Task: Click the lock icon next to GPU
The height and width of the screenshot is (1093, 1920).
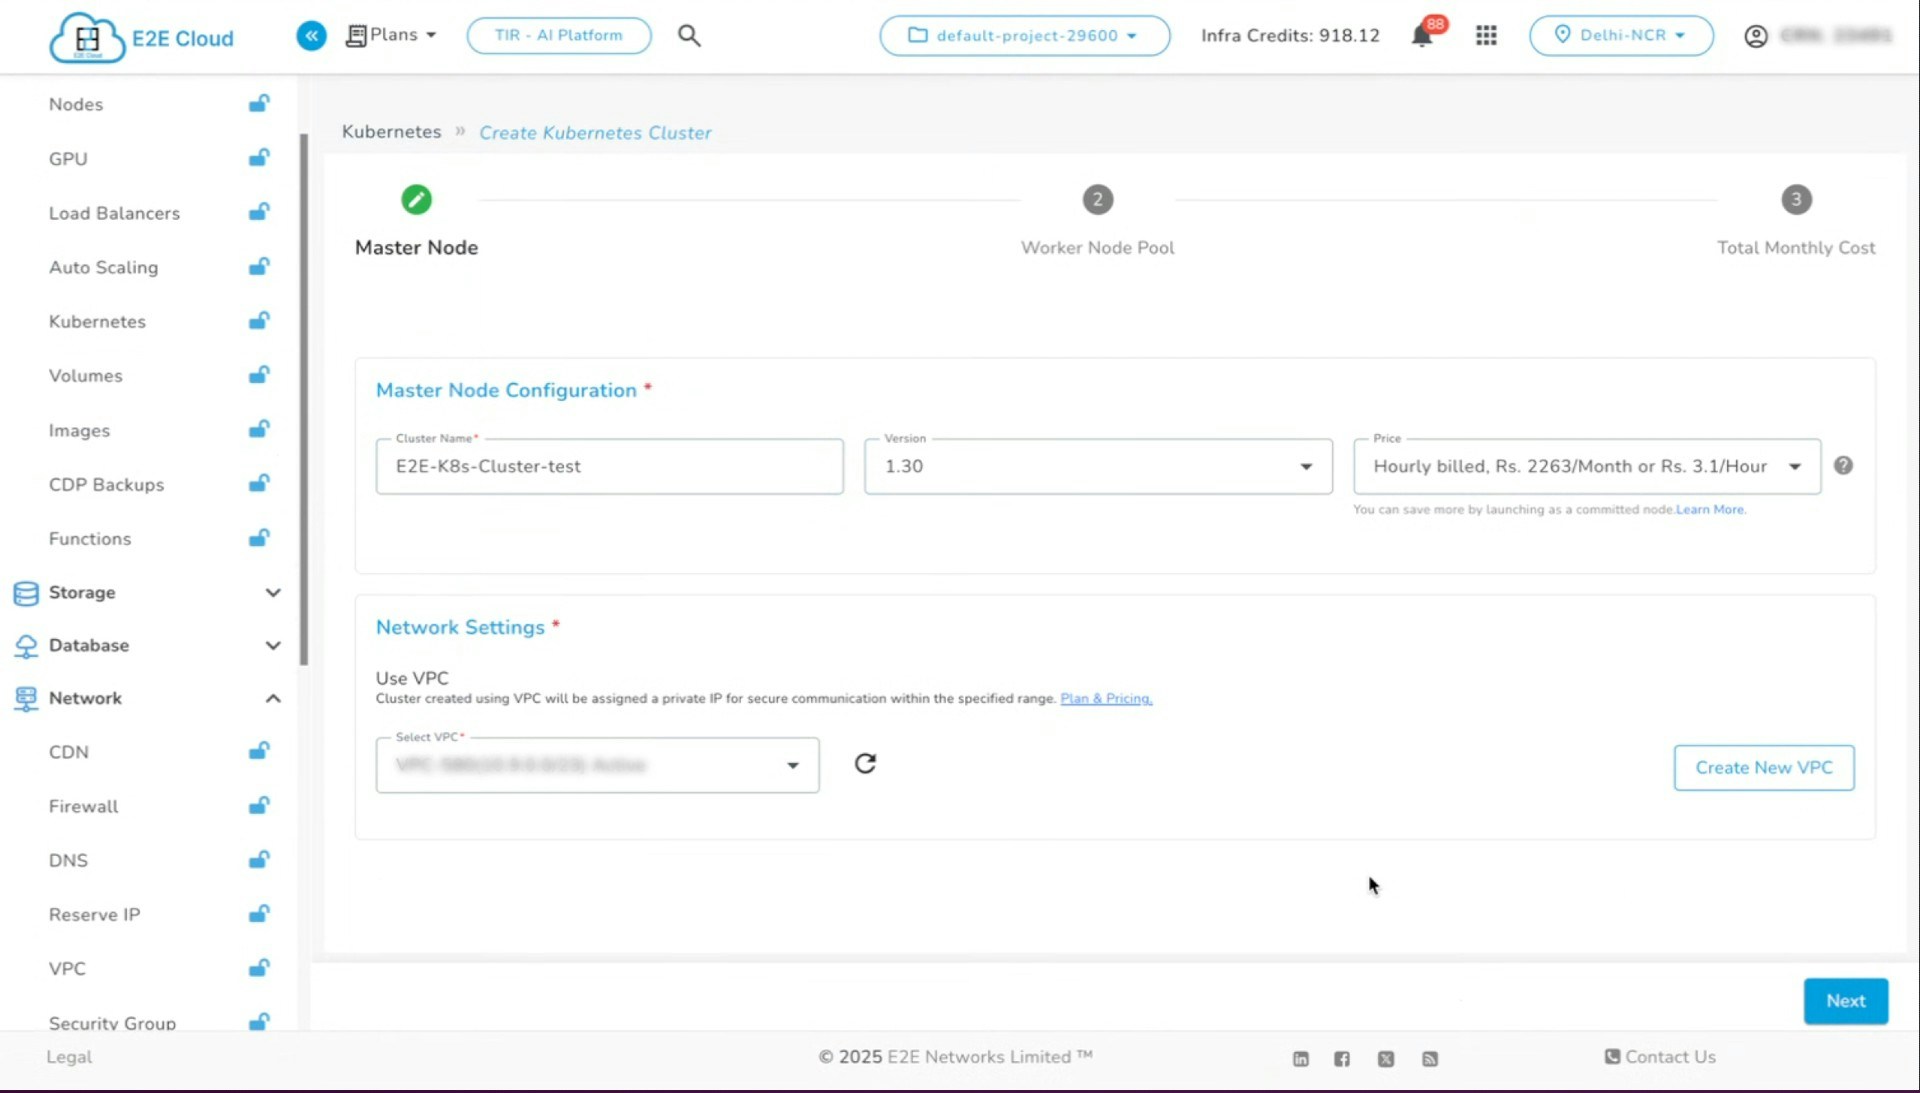Action: (259, 157)
